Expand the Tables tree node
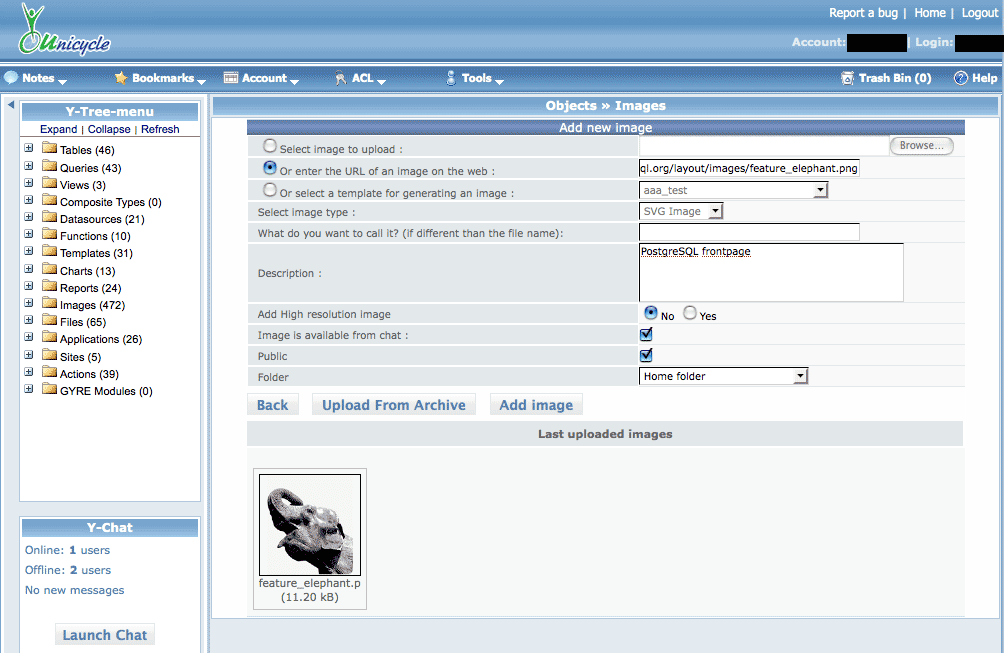This screenshot has height=653, width=1004. [29, 149]
